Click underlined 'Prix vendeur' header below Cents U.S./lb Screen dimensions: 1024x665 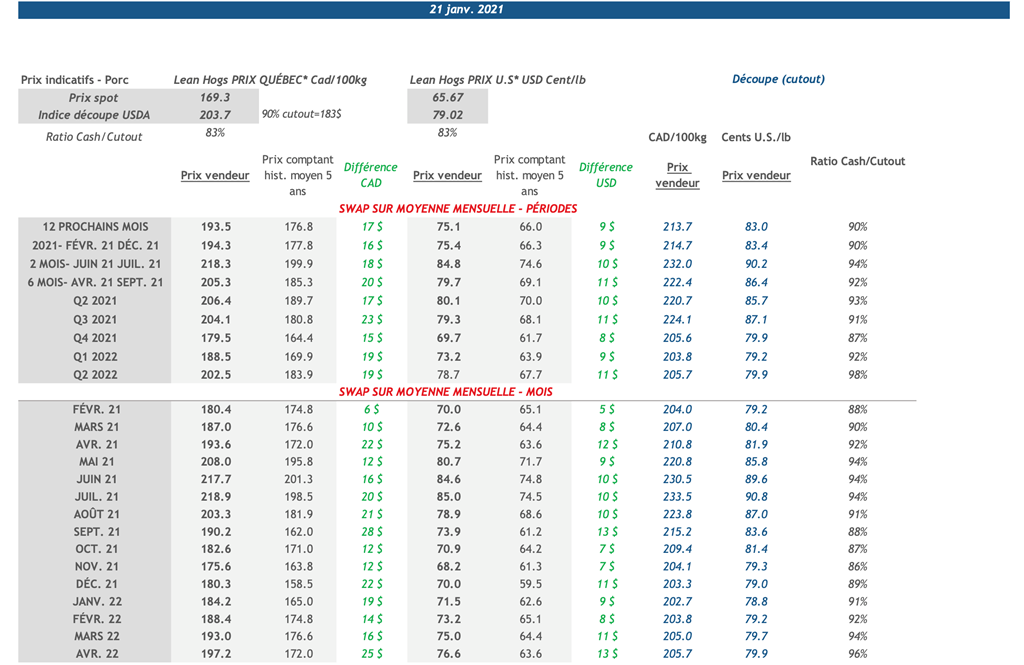tap(756, 175)
